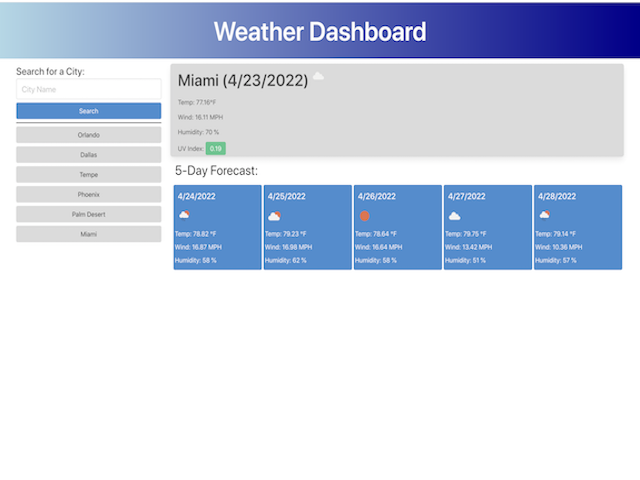This screenshot has height=480, width=640.
Task: Open Miami from the history list
Action: [x=88, y=234]
